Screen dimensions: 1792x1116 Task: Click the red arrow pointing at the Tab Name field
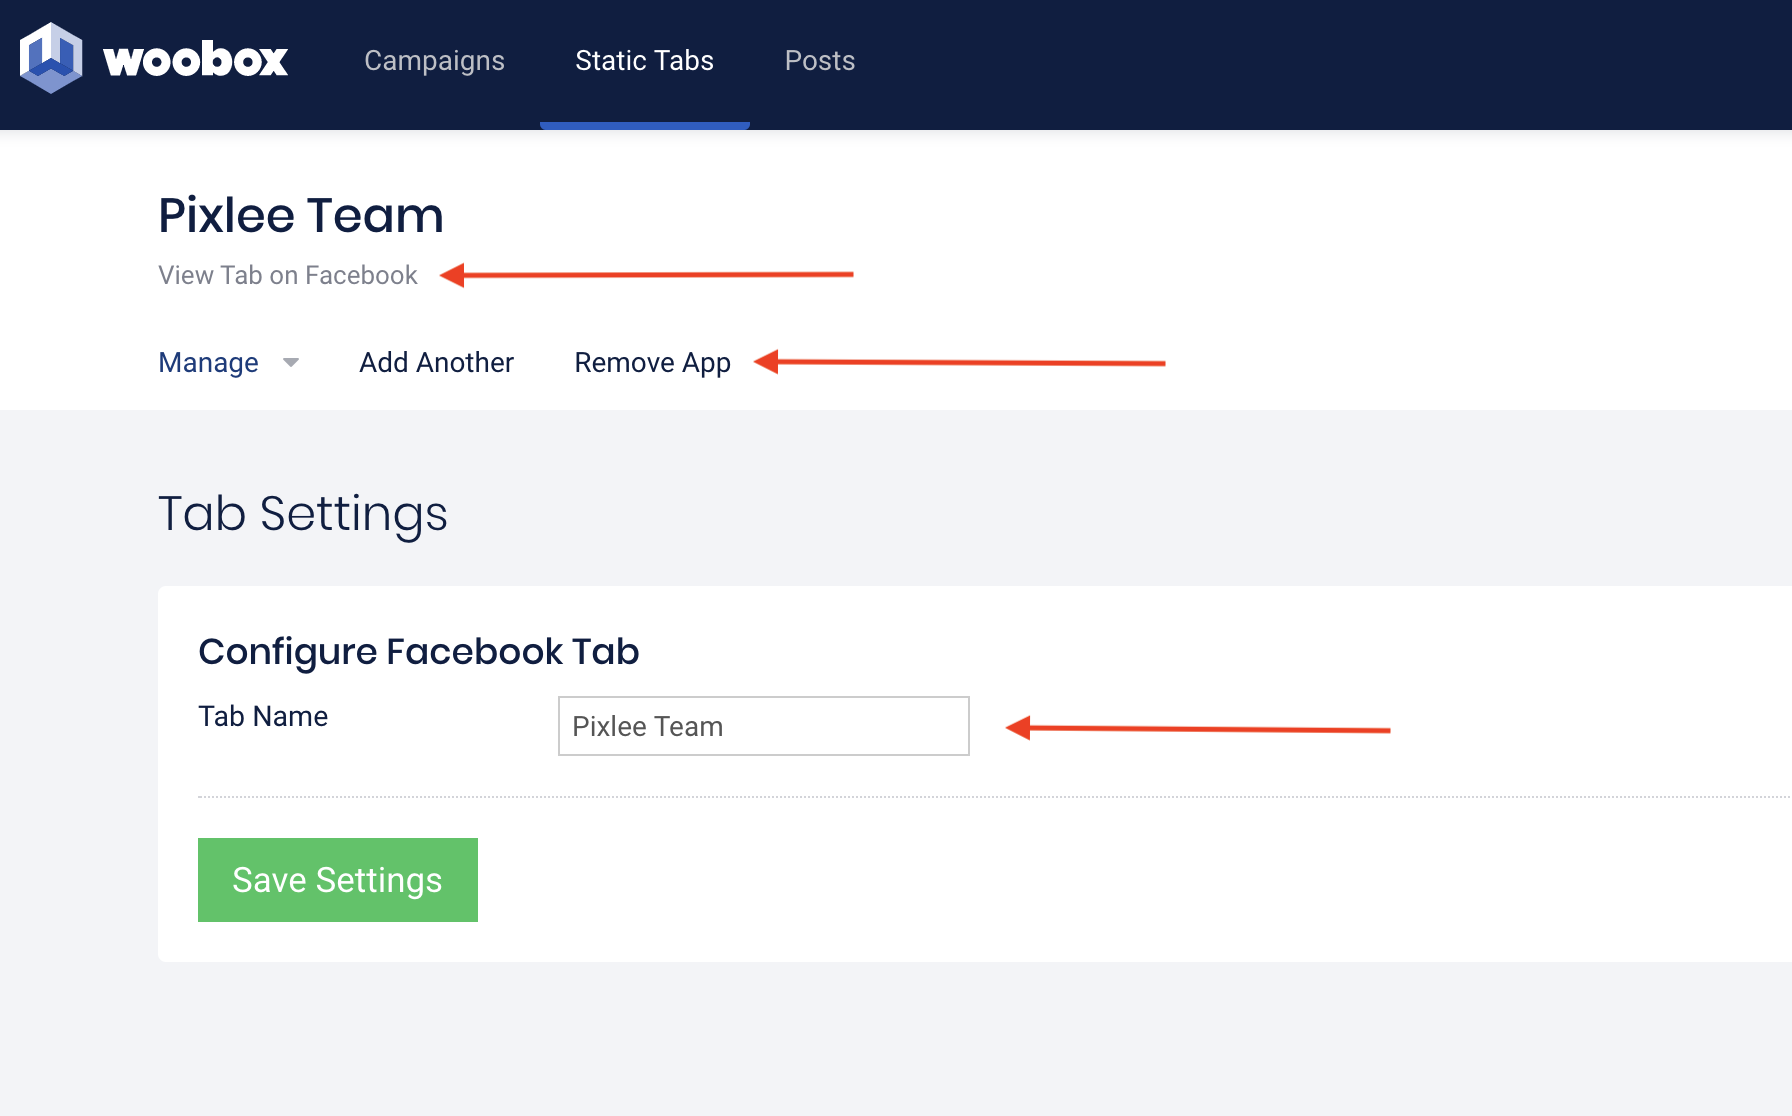click(1198, 729)
